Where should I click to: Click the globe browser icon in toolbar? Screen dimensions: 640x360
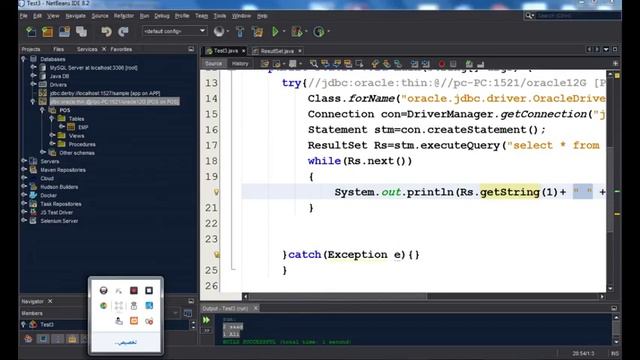coord(219,31)
